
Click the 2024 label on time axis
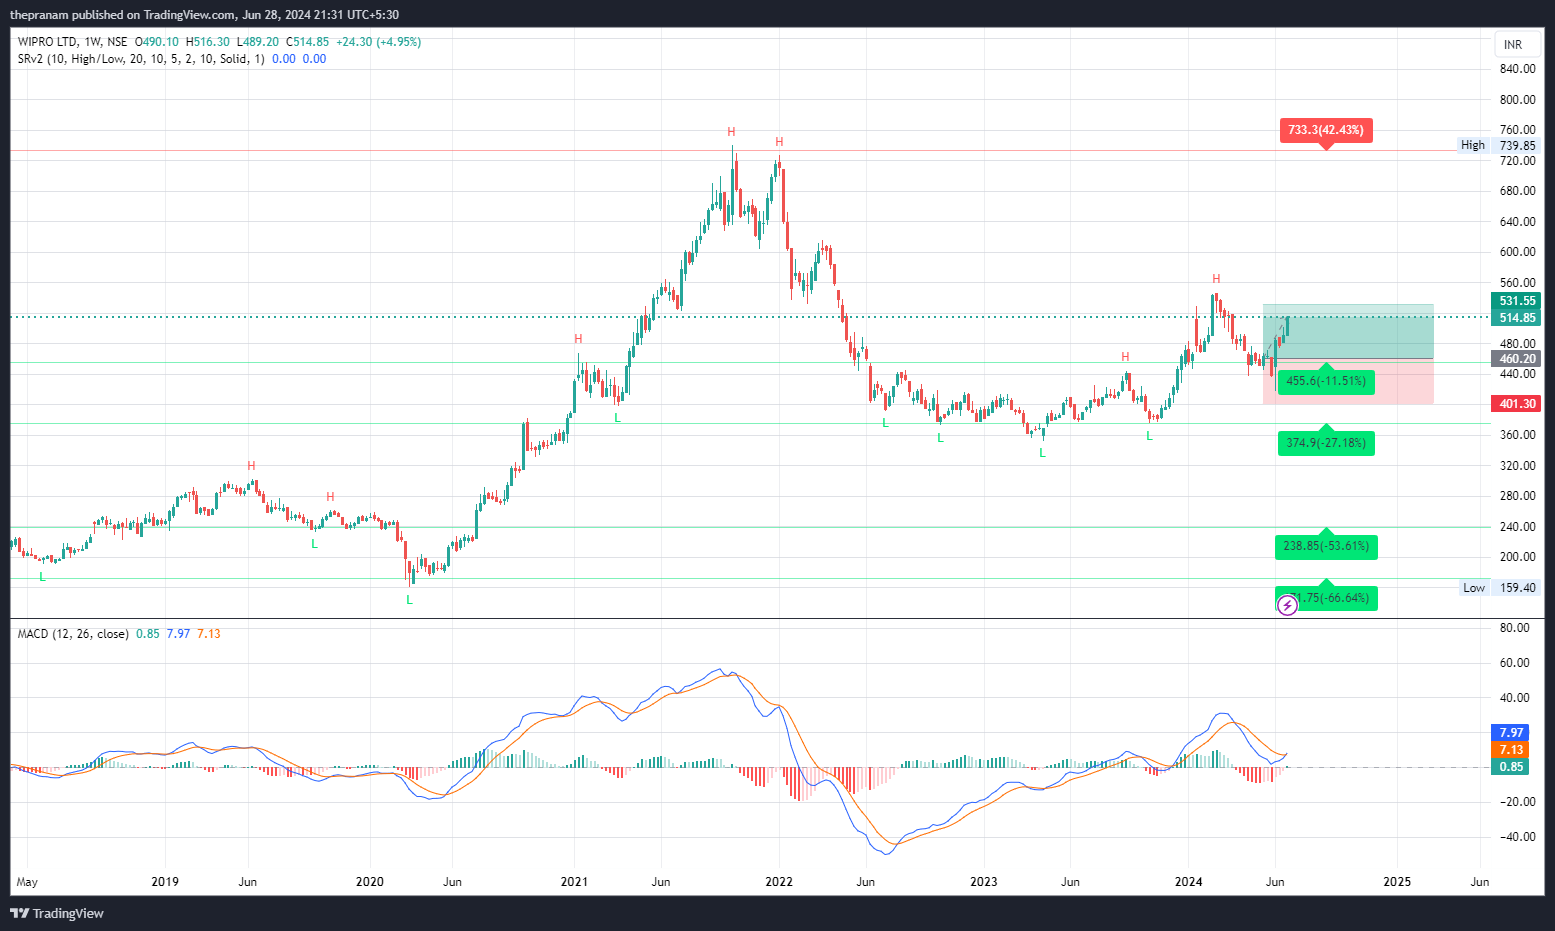coord(1189,882)
